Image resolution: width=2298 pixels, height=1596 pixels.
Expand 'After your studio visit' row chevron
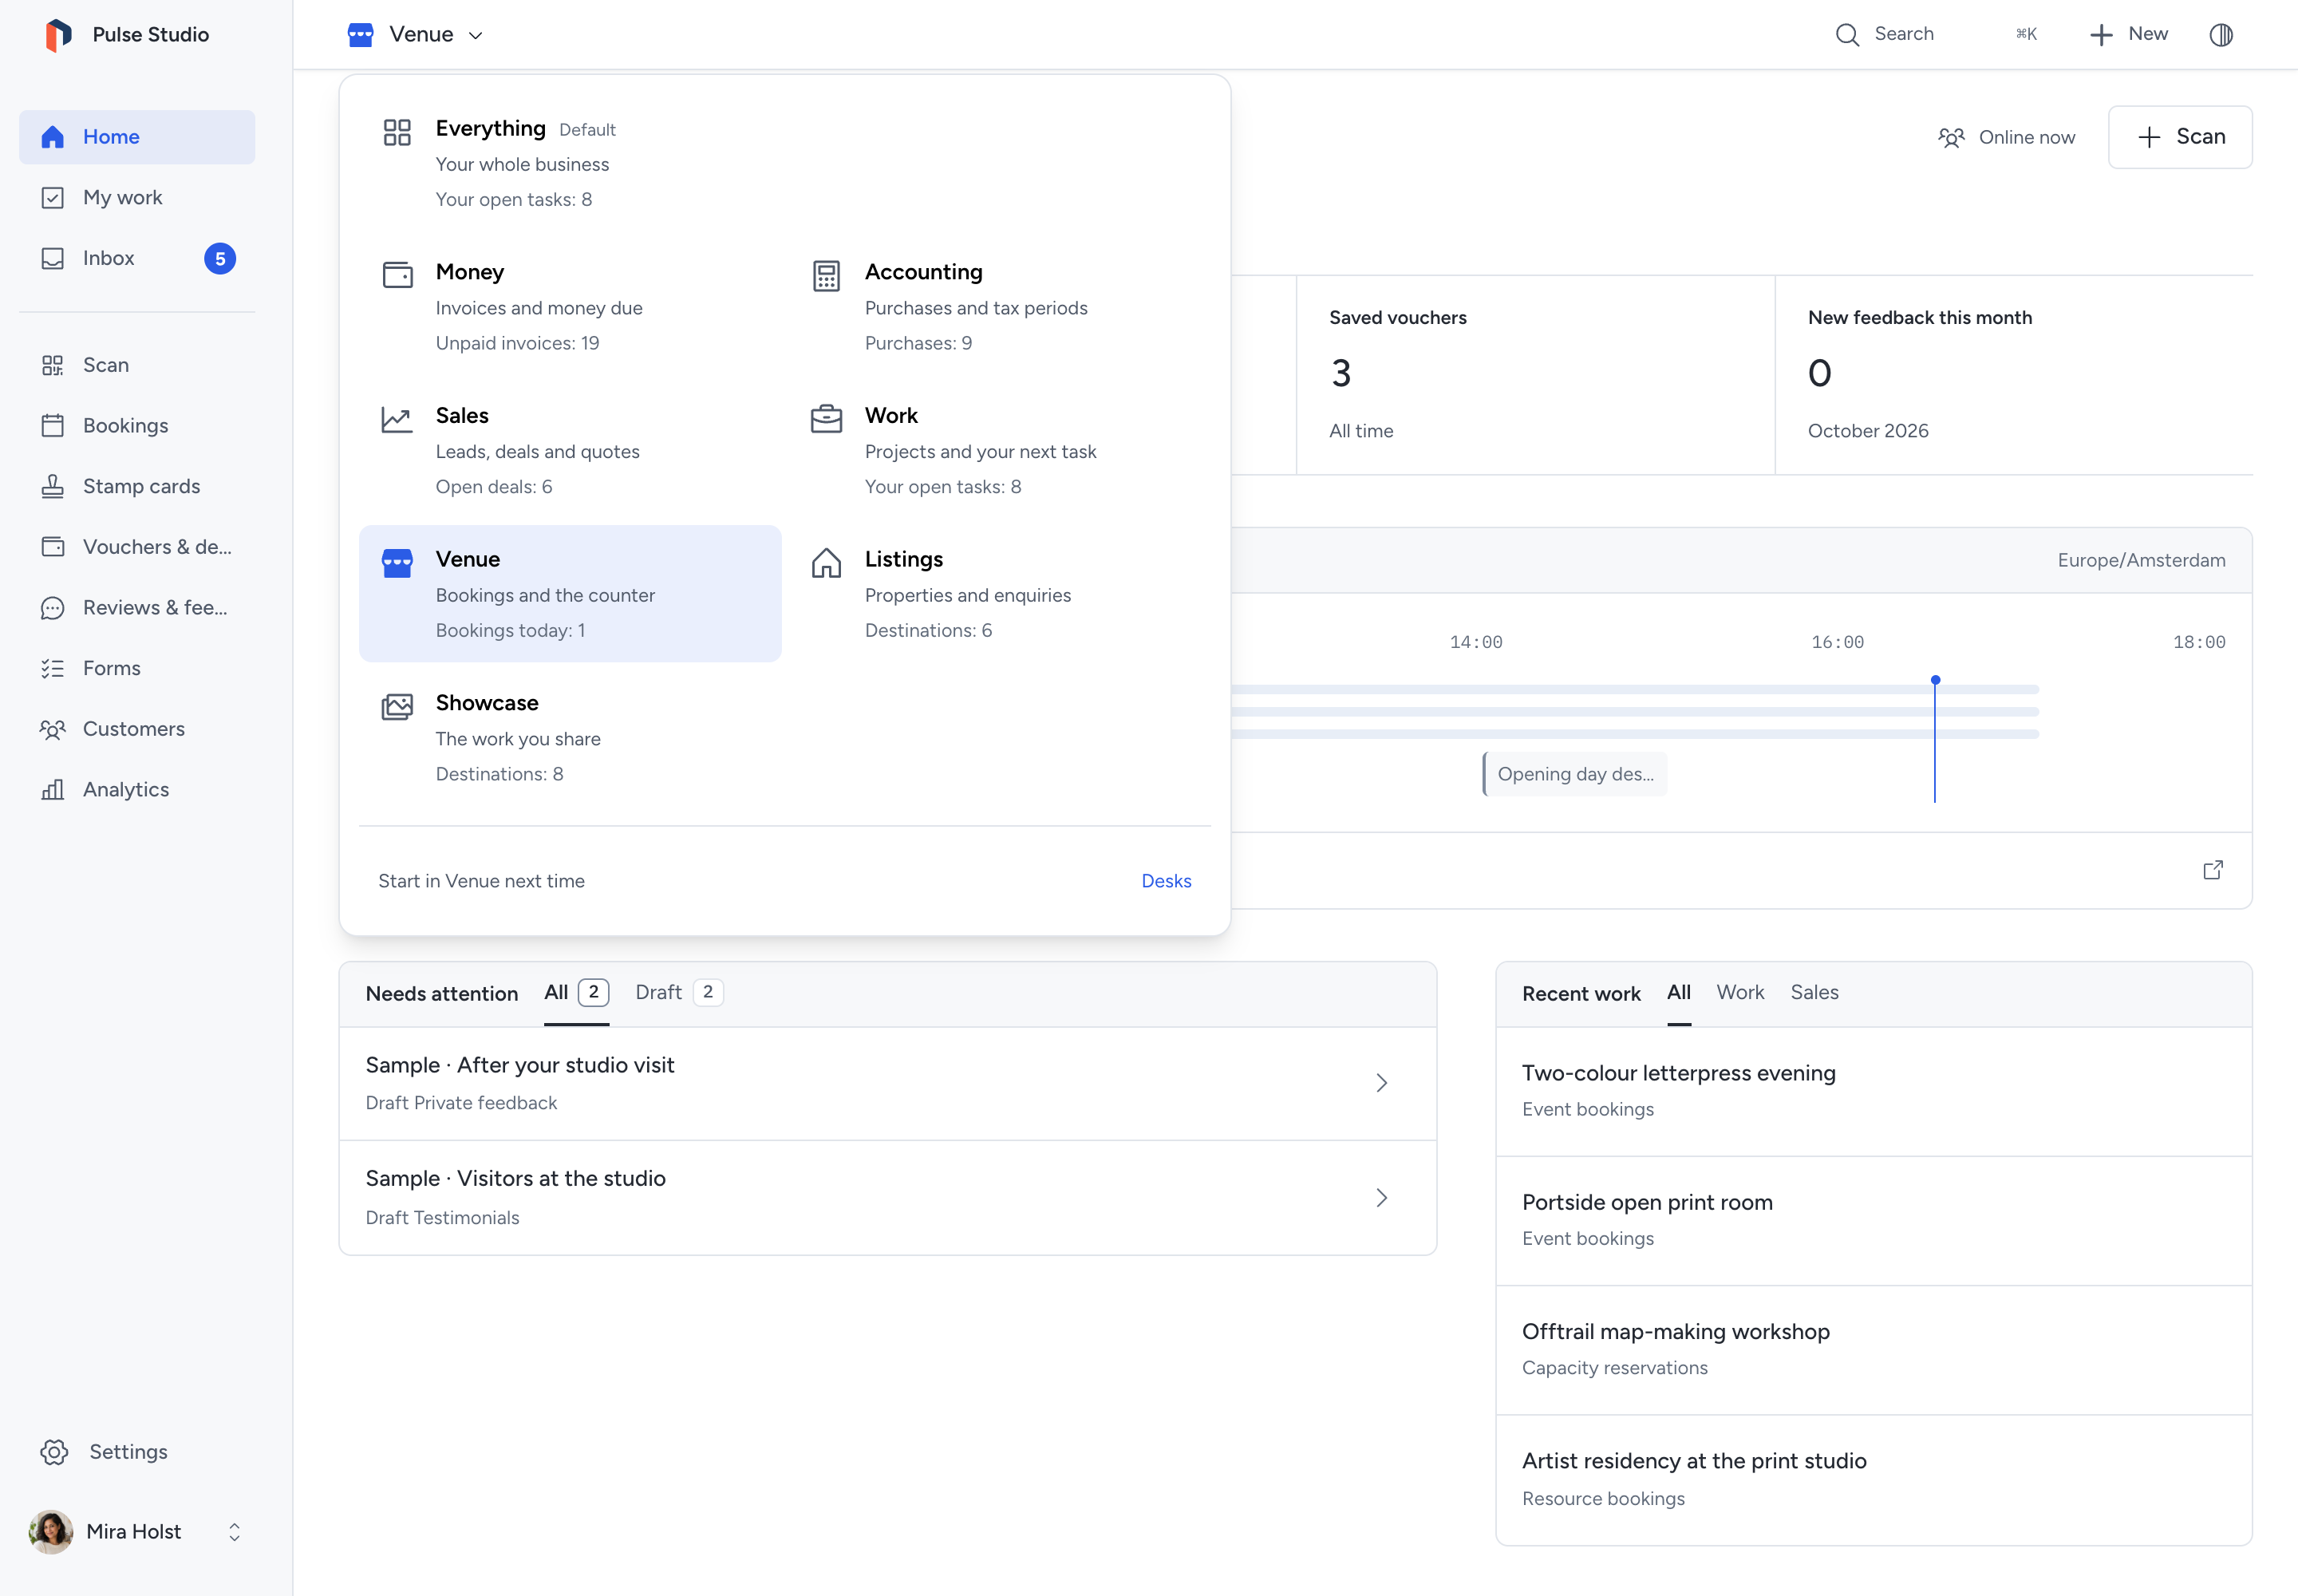pos(1382,1083)
